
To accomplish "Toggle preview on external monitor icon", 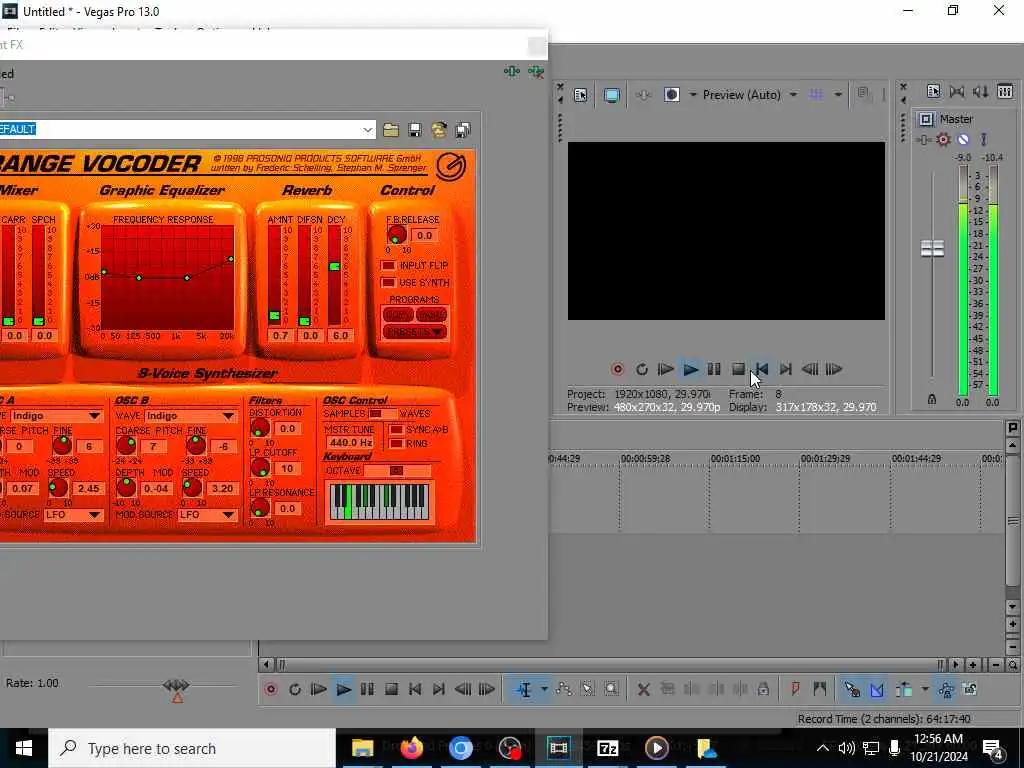I will 612,95.
